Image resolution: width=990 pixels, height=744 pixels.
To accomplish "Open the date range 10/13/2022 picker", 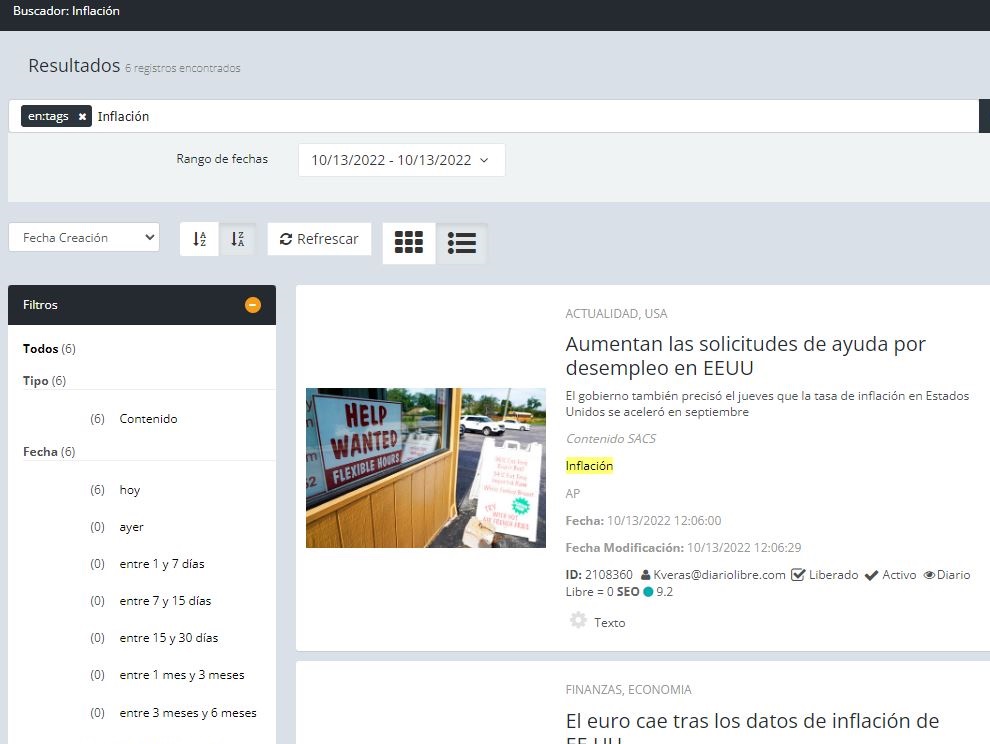I will tap(401, 159).
